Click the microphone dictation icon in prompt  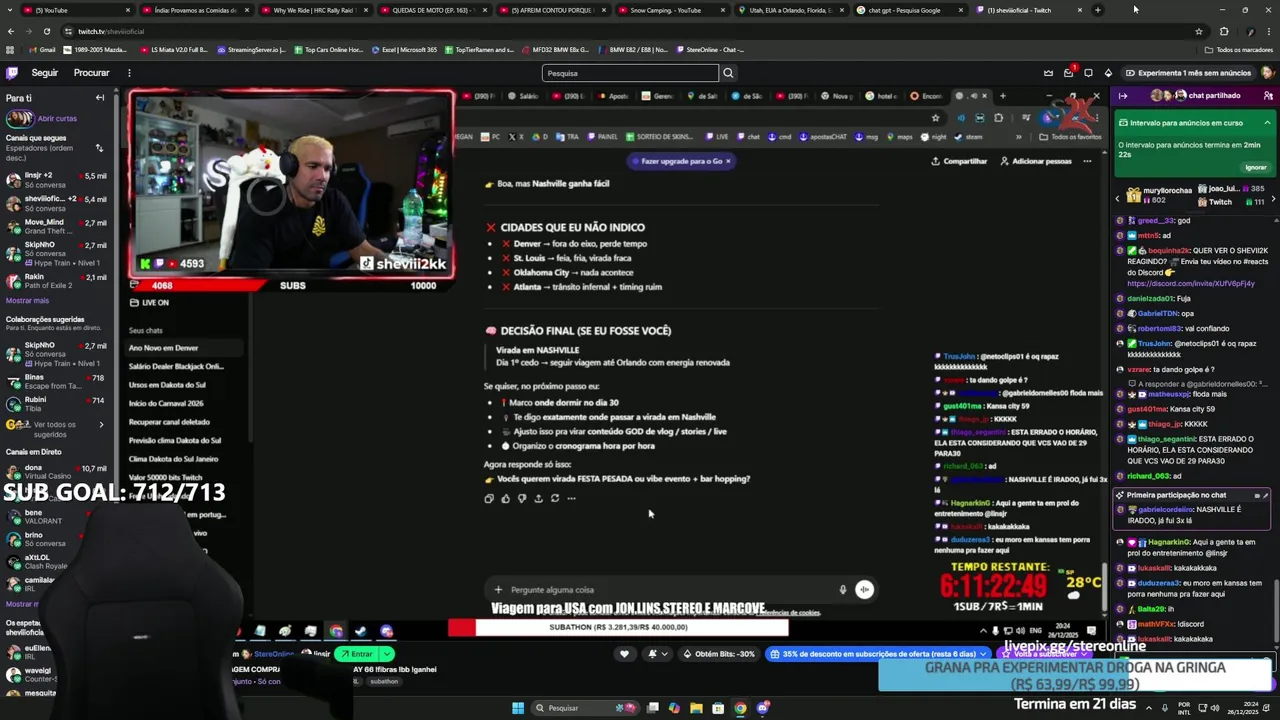pos(843,590)
